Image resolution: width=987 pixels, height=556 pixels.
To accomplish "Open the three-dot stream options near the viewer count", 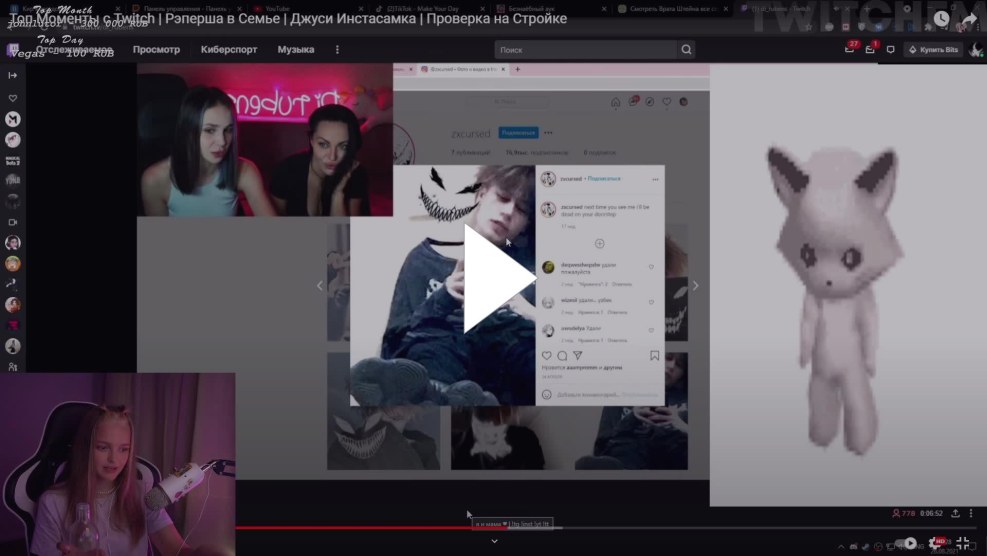I will pyautogui.click(x=971, y=513).
